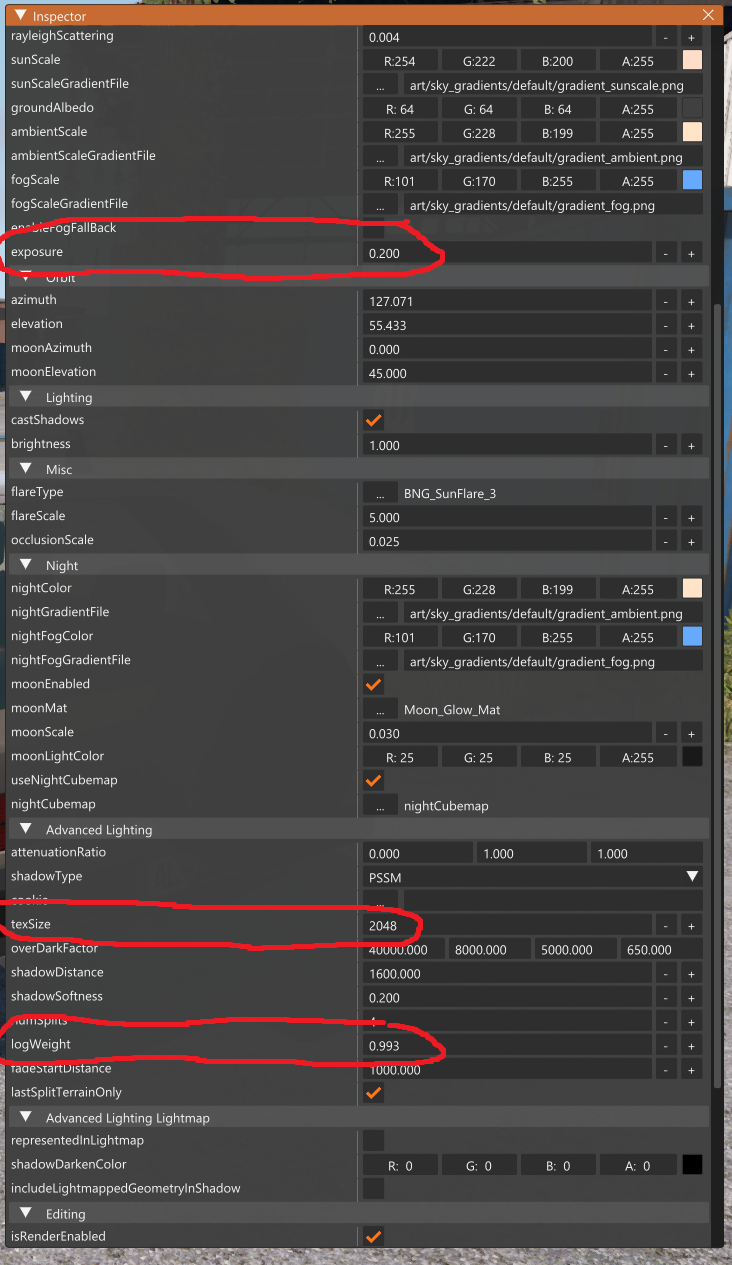This screenshot has height=1265, width=732.
Task: Click plus stepper for rayleighScattering
Action: pos(691,37)
